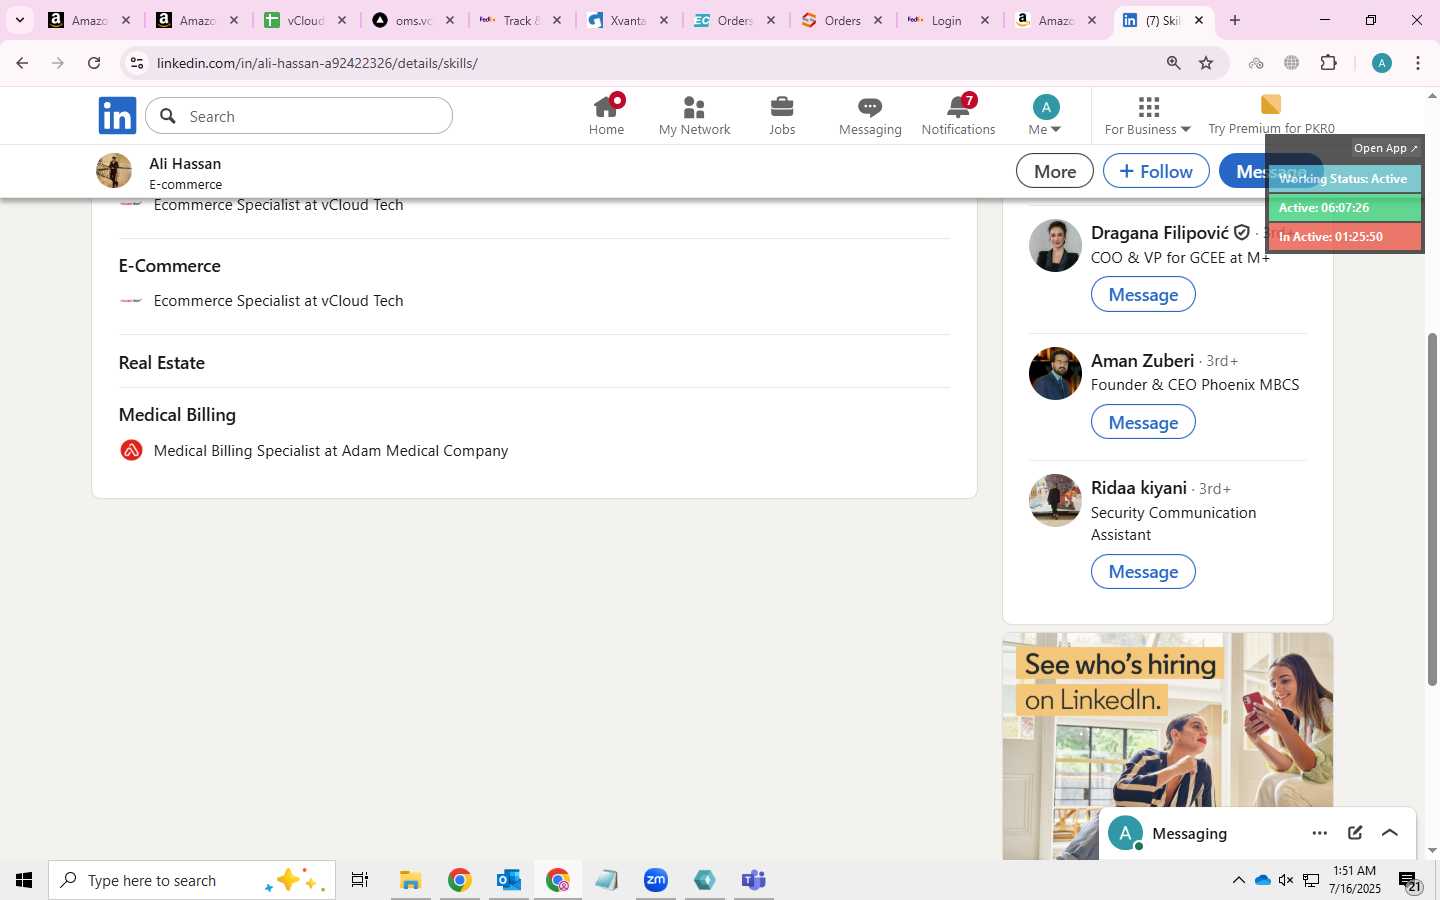The width and height of the screenshot is (1440, 900).
Task: Click the browser zoom icon in address bar
Action: pyautogui.click(x=1173, y=63)
